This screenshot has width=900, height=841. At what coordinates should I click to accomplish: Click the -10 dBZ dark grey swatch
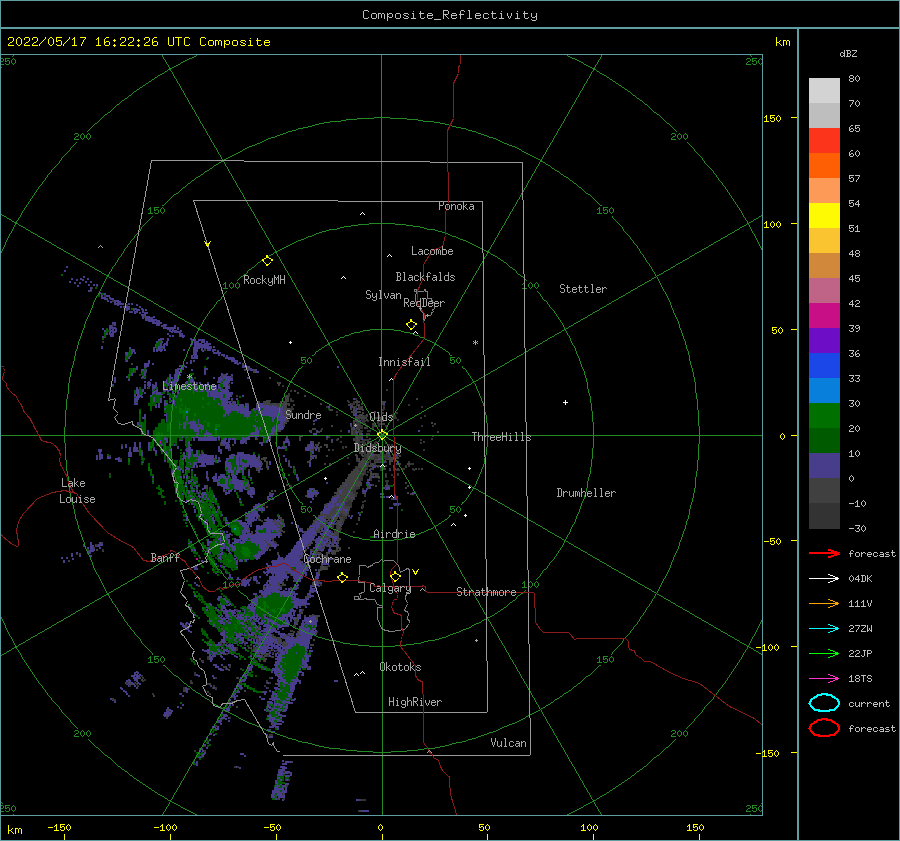pyautogui.click(x=824, y=516)
